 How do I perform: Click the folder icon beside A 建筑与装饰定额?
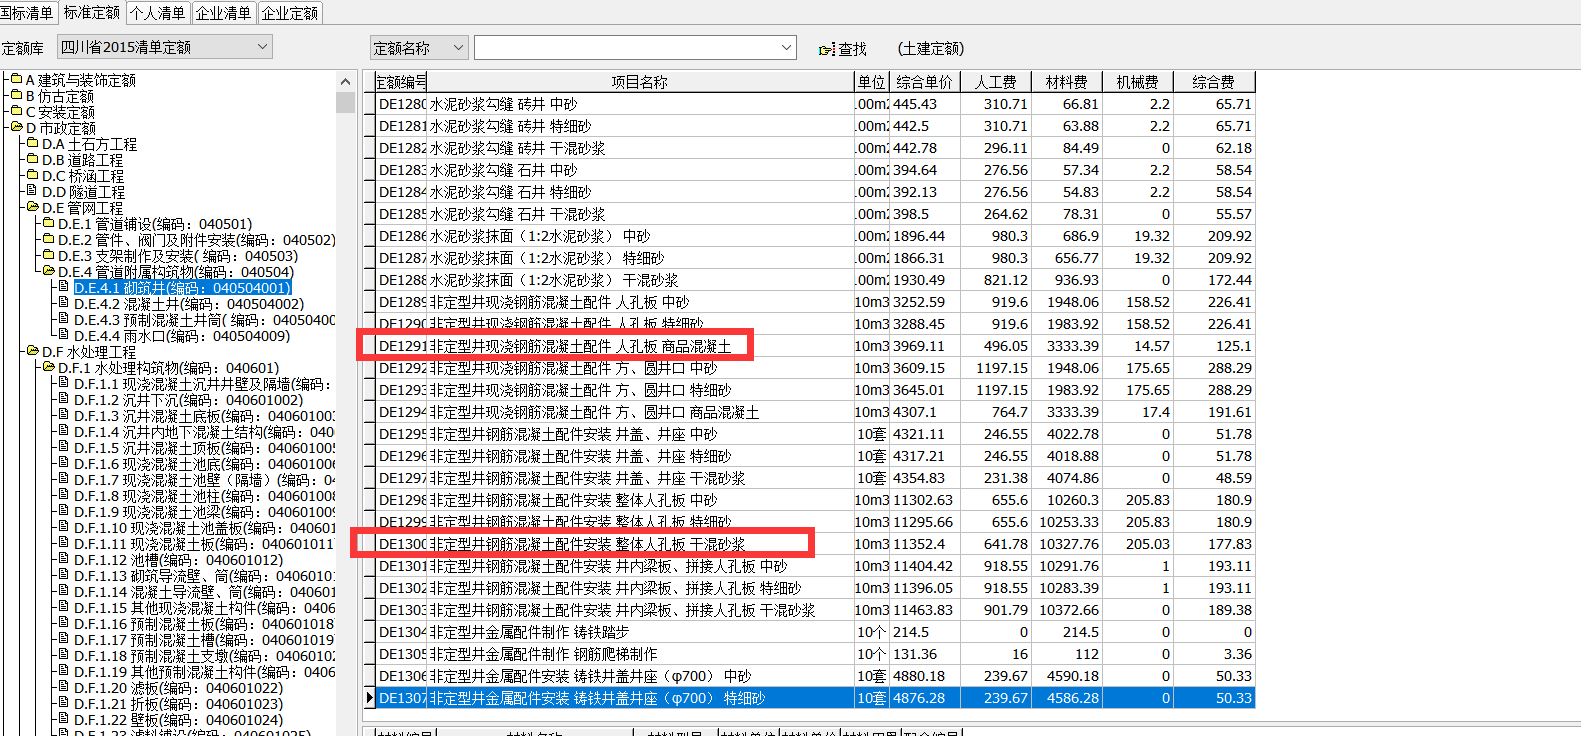pos(16,79)
